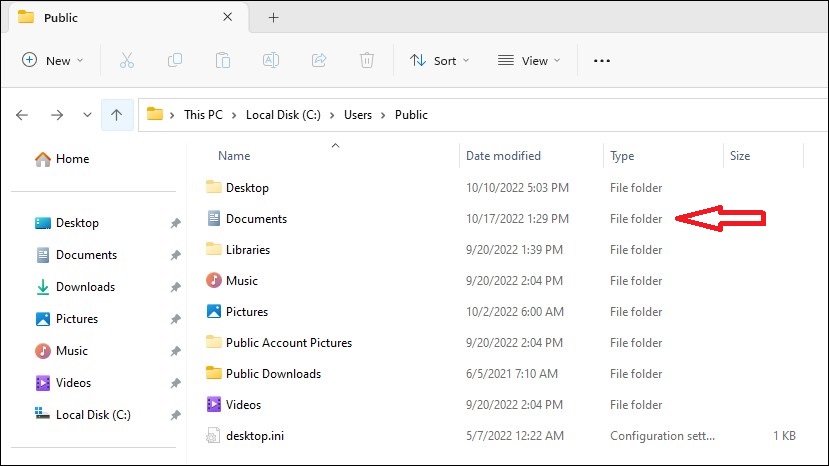Click the Cut scissors icon in toolbar
Screen dimensions: 829x466
click(127, 60)
